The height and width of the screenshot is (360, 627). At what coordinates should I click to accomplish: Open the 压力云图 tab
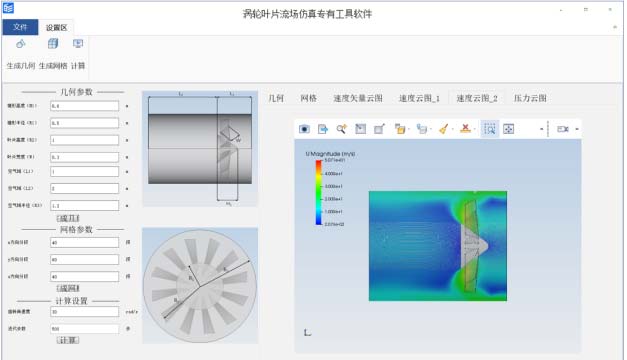530,98
